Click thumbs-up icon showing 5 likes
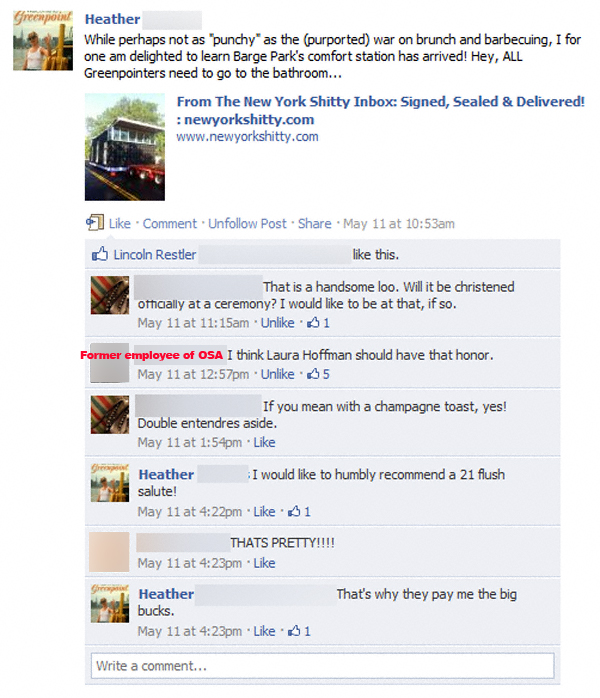The height and width of the screenshot is (698, 600). coord(313,373)
